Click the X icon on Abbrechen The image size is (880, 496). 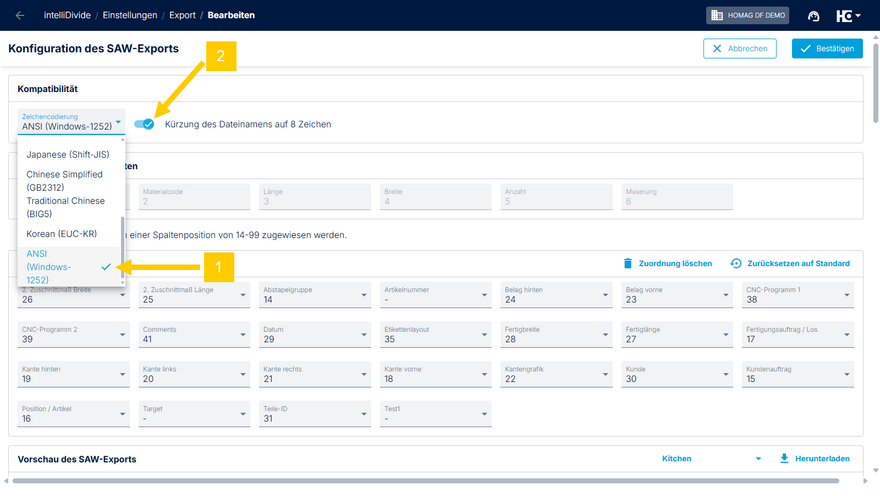click(718, 48)
